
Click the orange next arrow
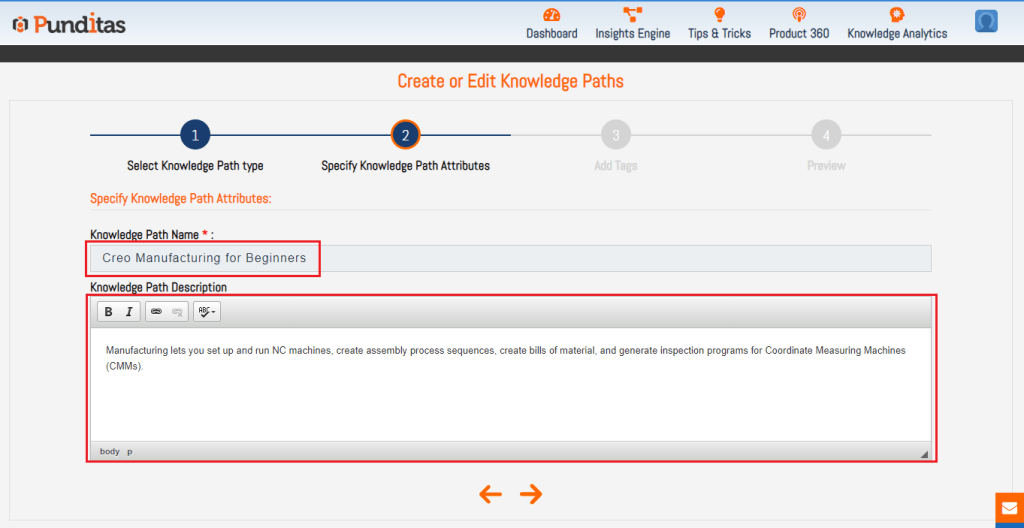[x=531, y=493]
